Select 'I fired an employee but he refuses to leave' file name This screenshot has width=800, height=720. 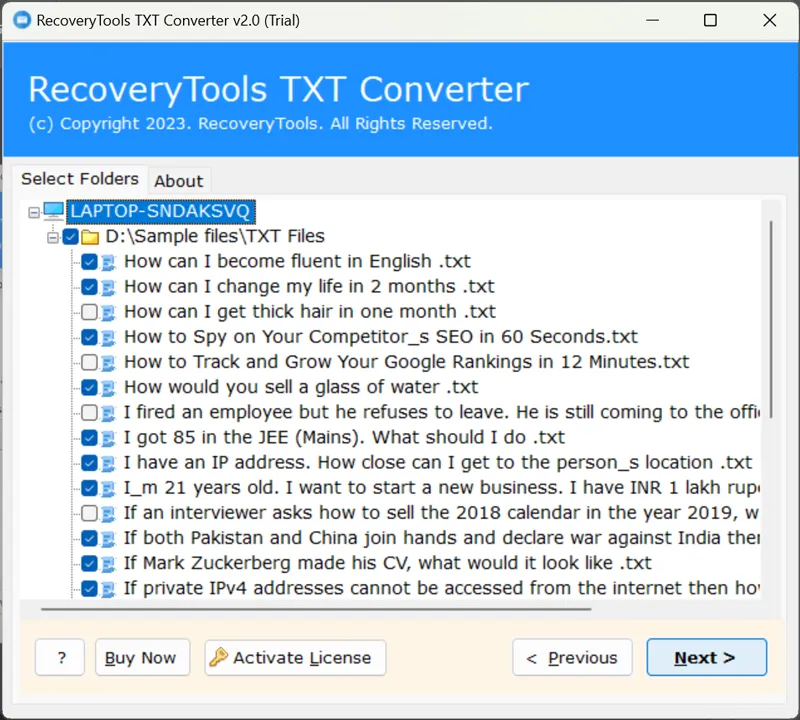tap(442, 412)
